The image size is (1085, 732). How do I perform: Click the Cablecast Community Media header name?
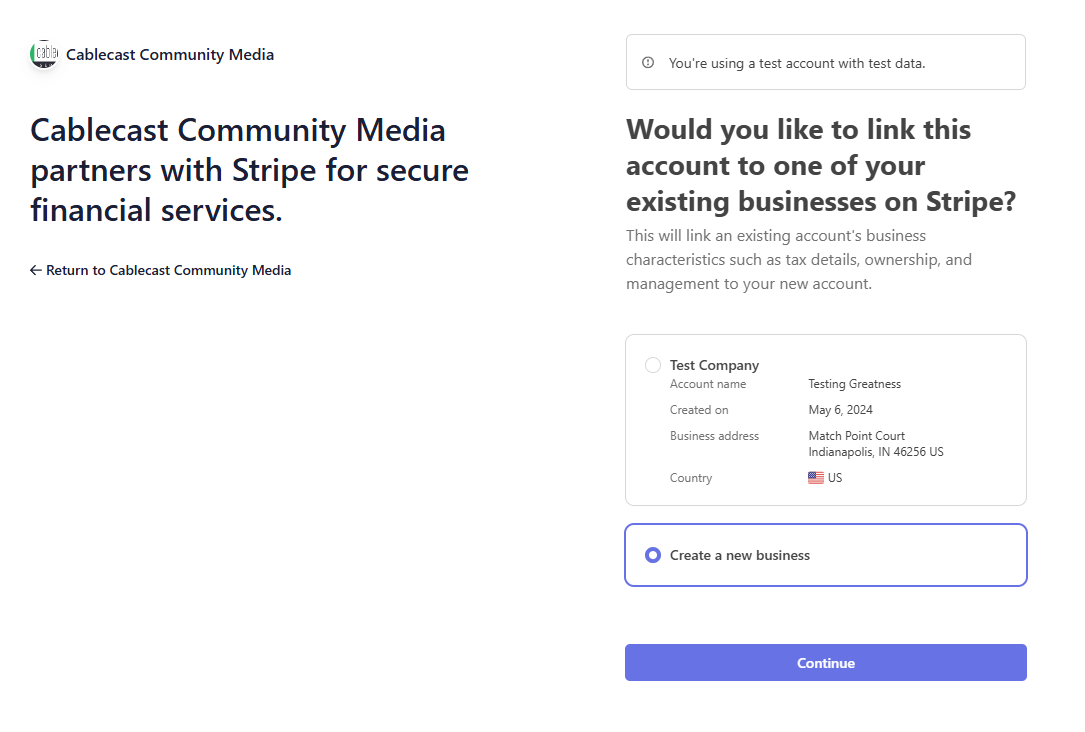click(x=170, y=55)
